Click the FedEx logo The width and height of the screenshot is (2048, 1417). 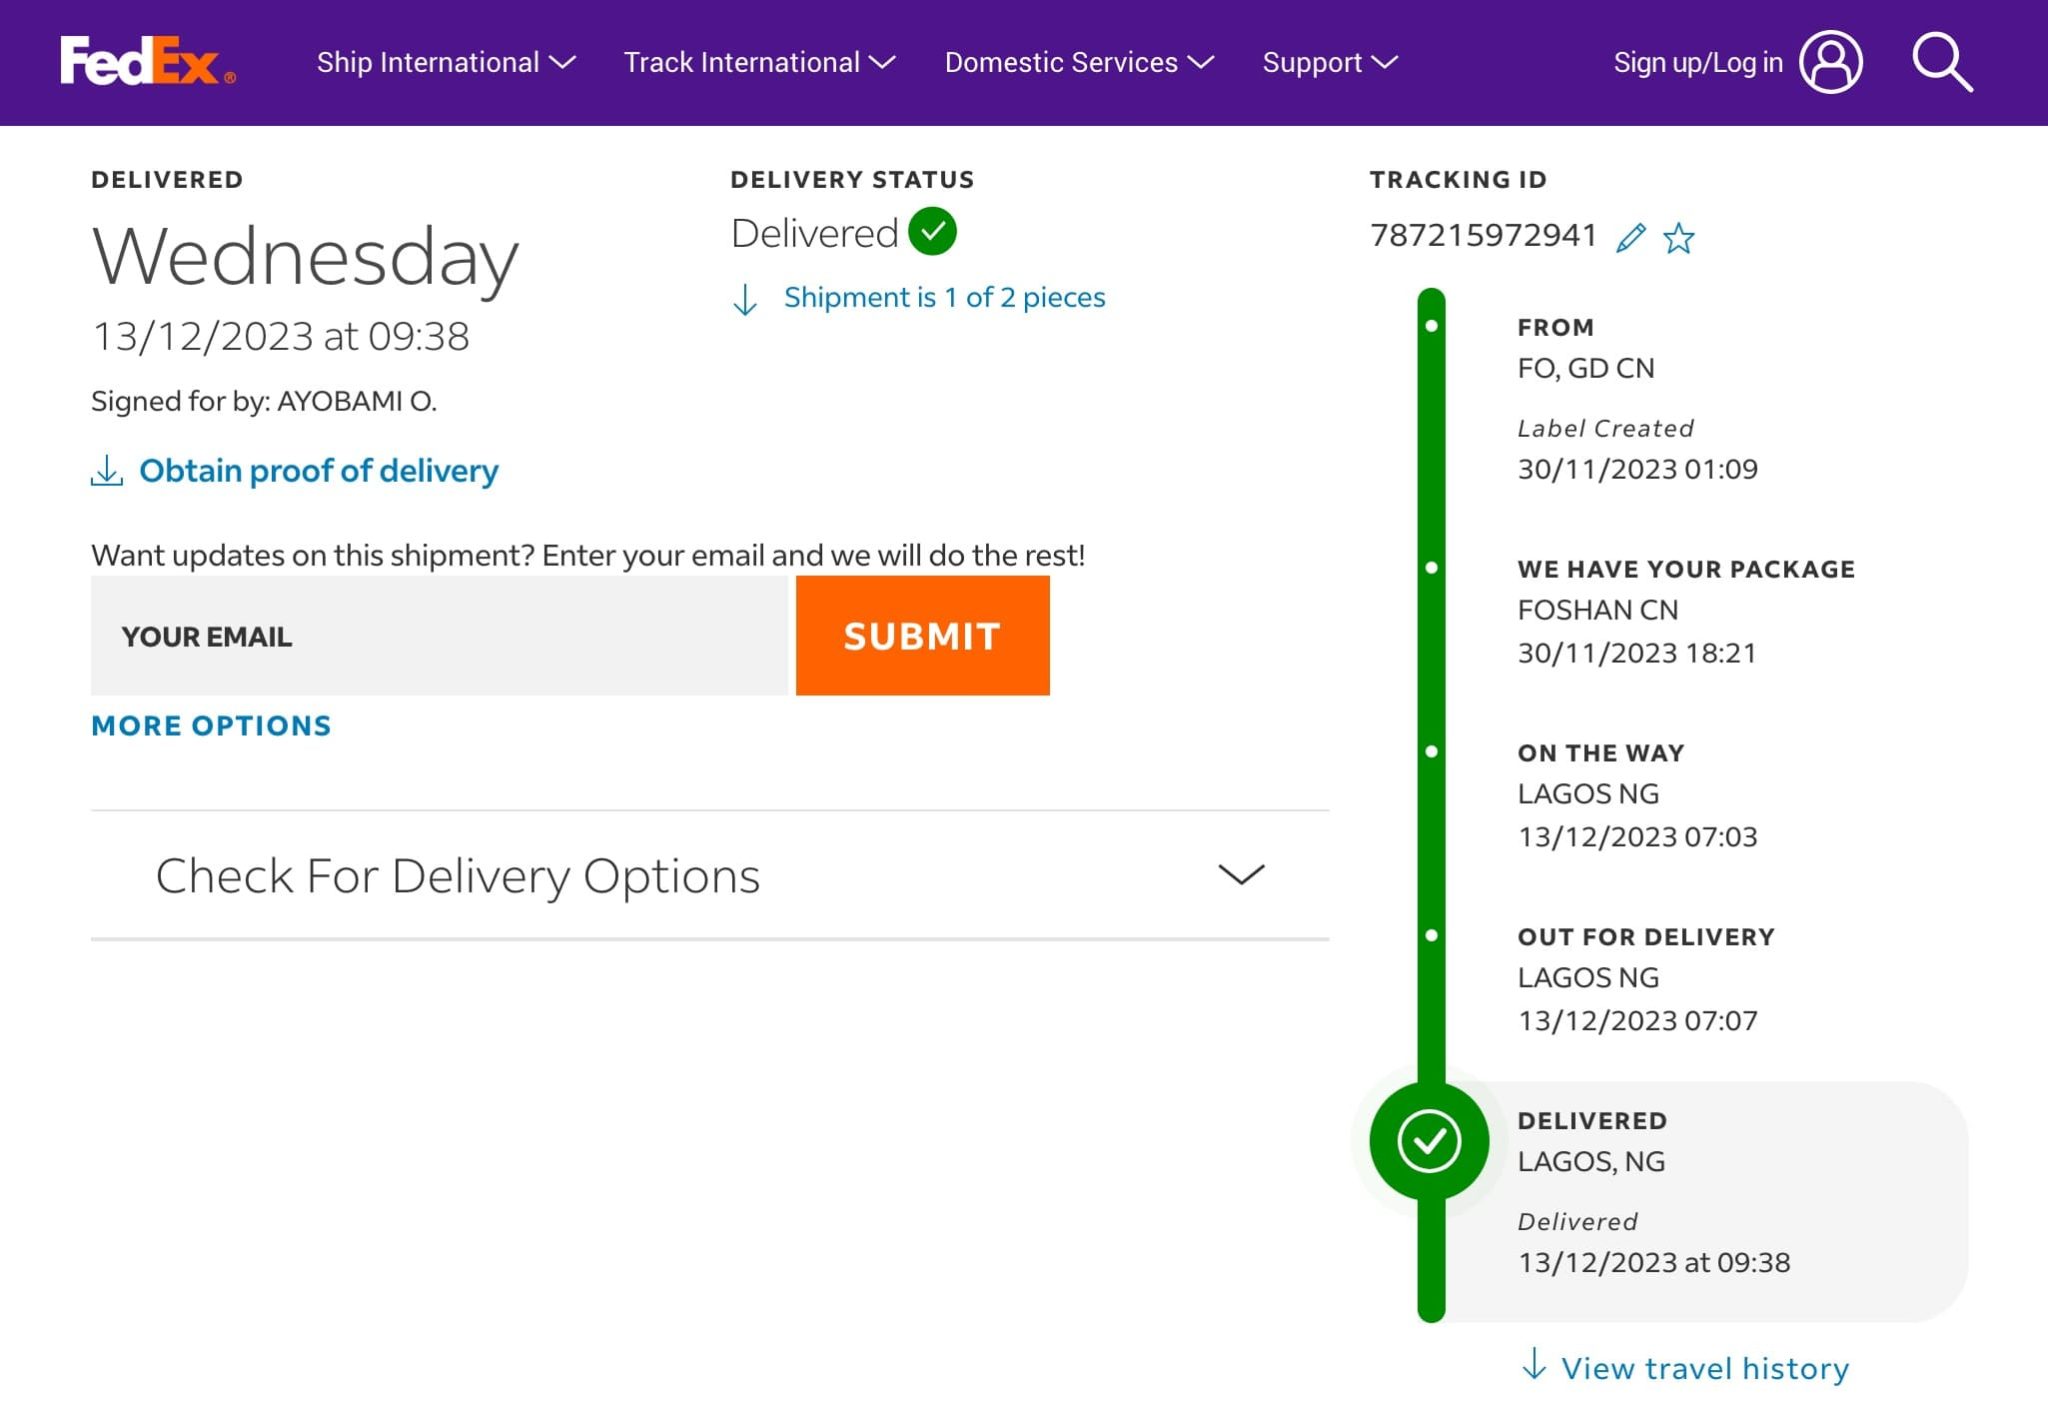tap(147, 62)
